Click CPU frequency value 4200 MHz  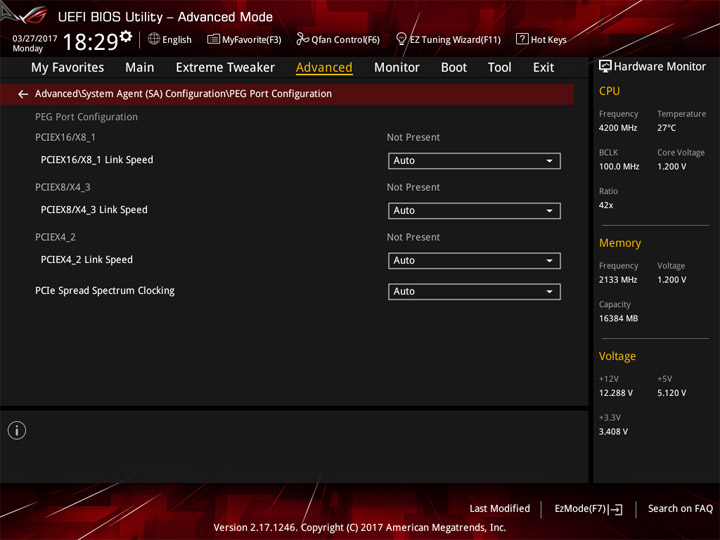618,128
